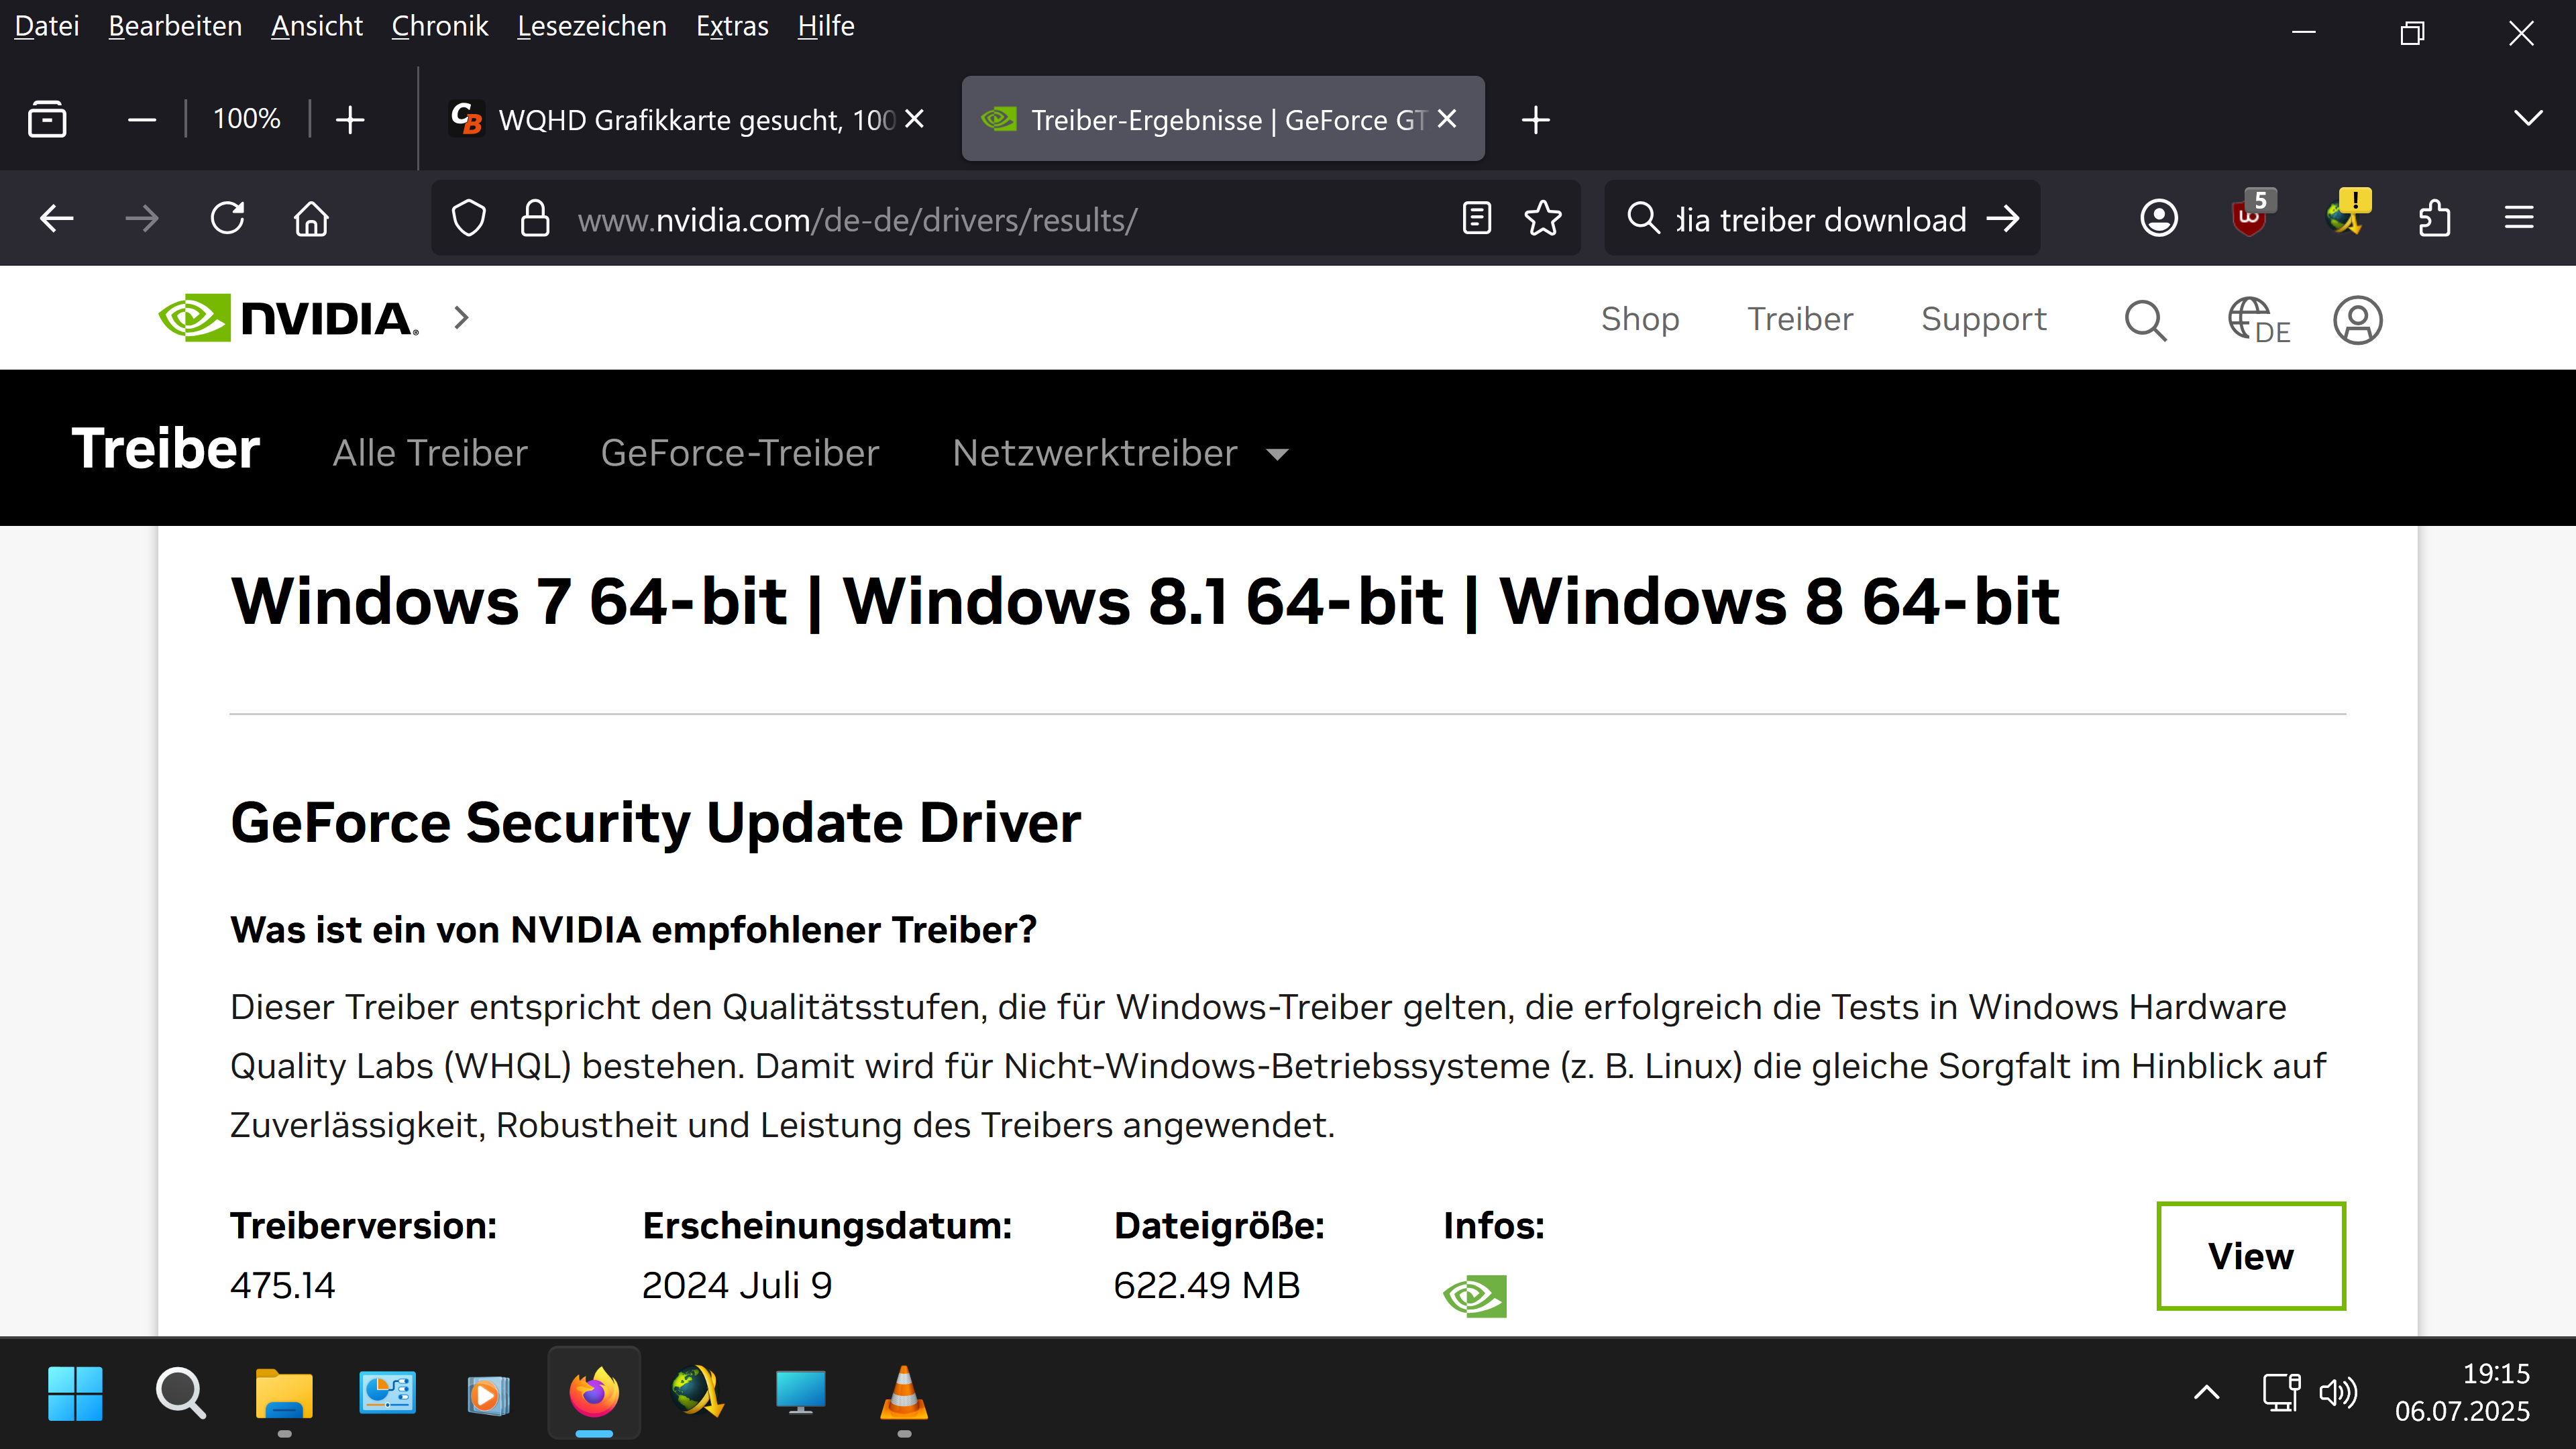Expand chevron next to NVIDIA logo

pos(461,318)
